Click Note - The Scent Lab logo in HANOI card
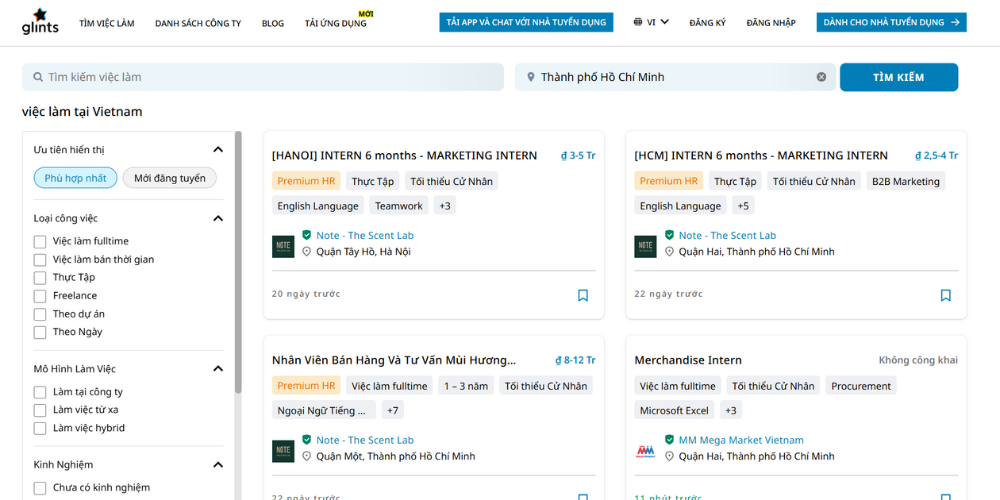The width and height of the screenshot is (1000, 500). pos(283,247)
